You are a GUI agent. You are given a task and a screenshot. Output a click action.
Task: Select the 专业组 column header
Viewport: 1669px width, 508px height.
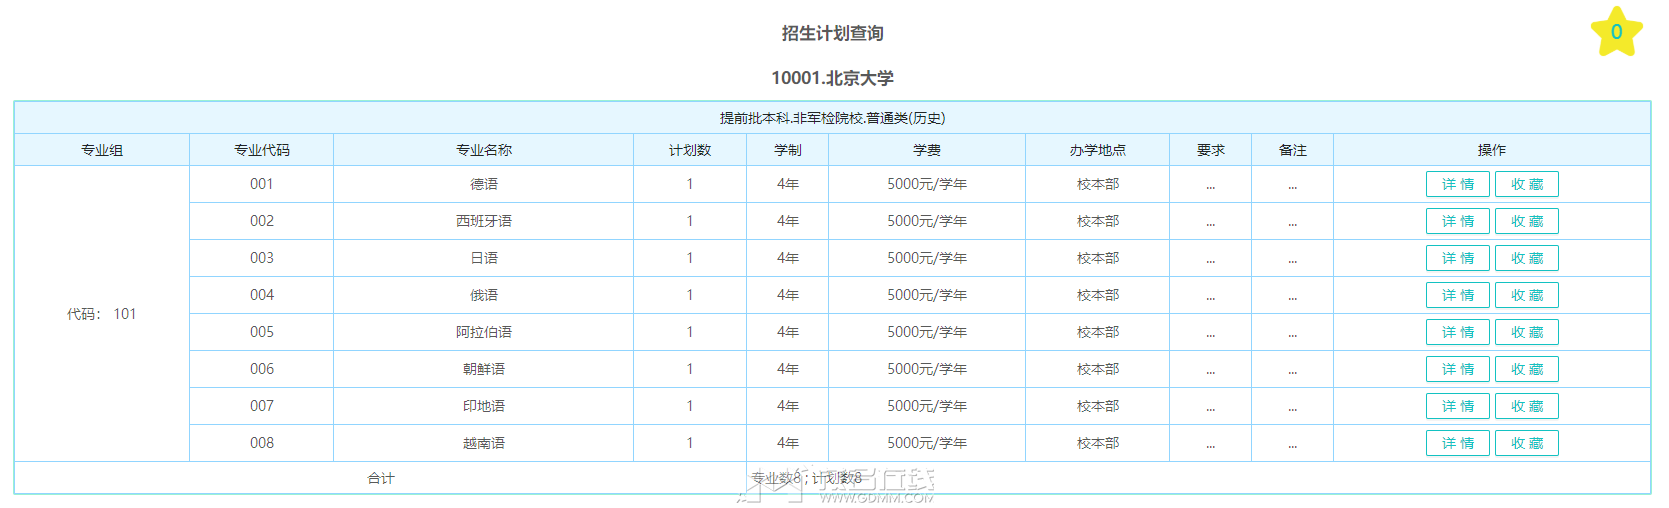point(102,150)
